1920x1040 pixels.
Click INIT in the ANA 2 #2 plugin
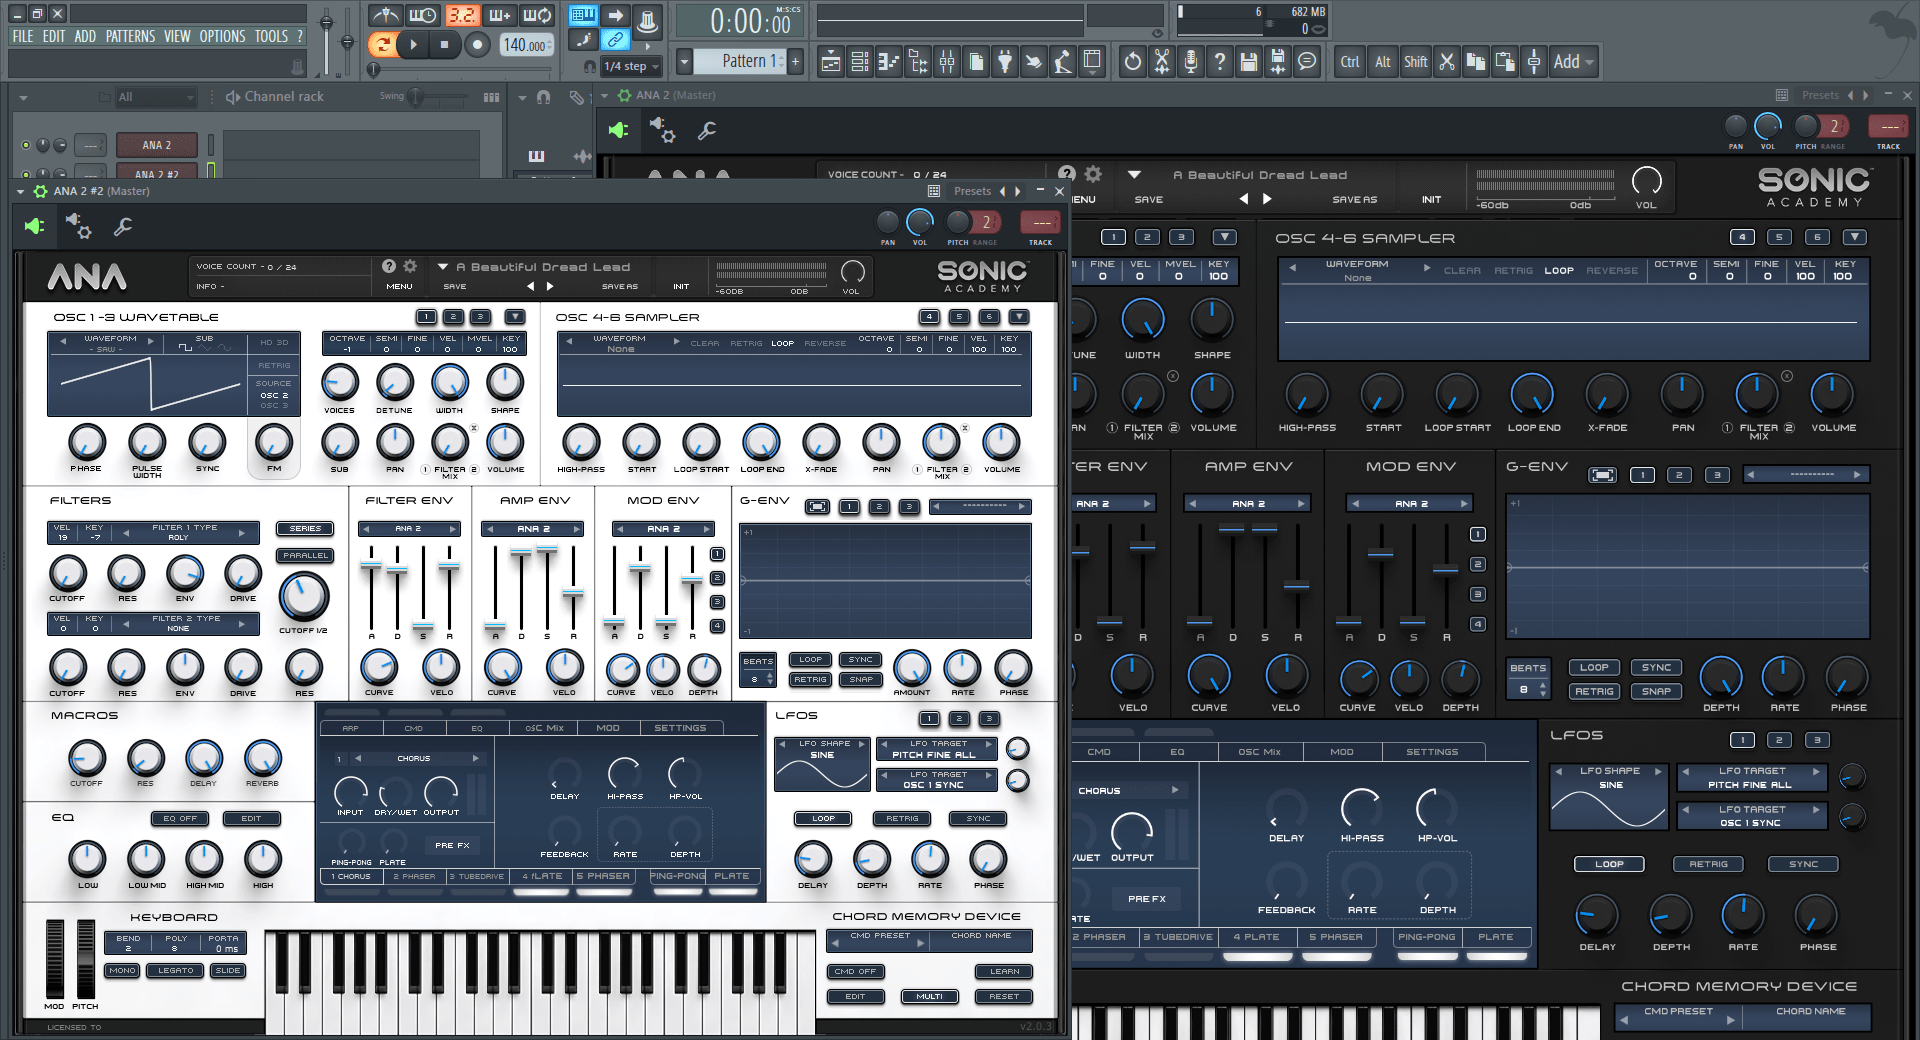[681, 287]
